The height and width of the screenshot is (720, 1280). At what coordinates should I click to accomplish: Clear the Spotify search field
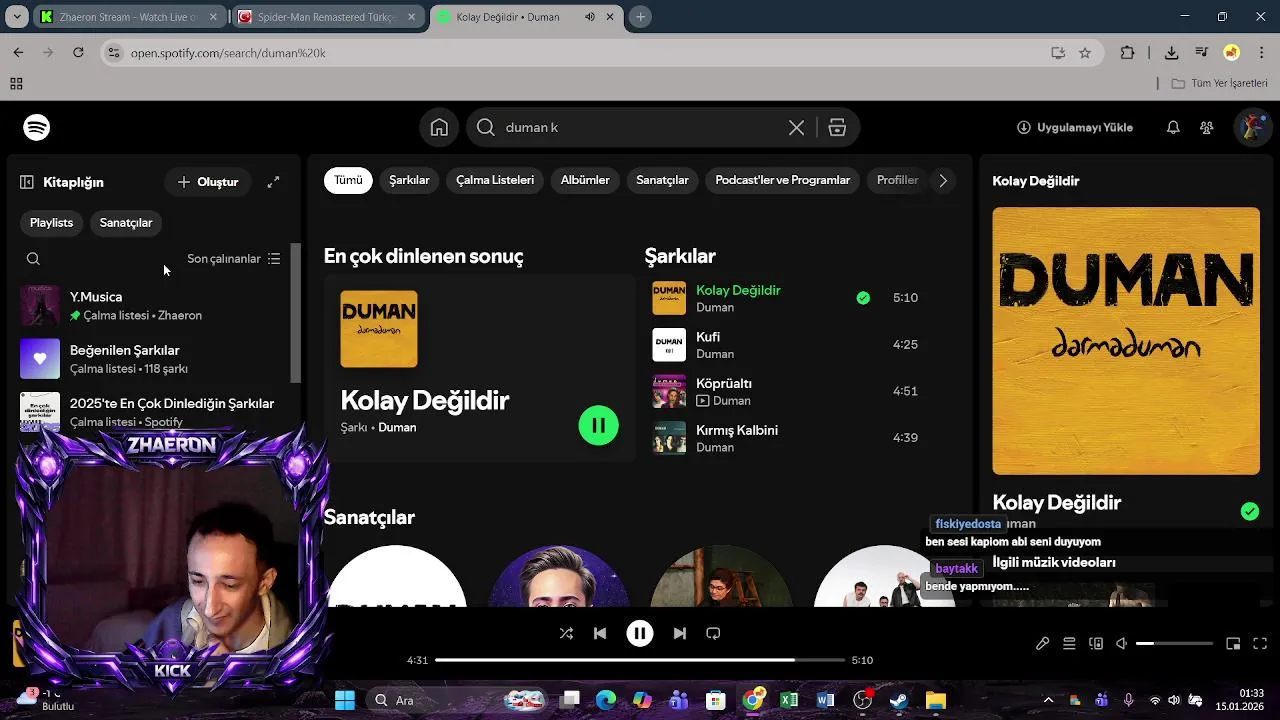click(796, 128)
